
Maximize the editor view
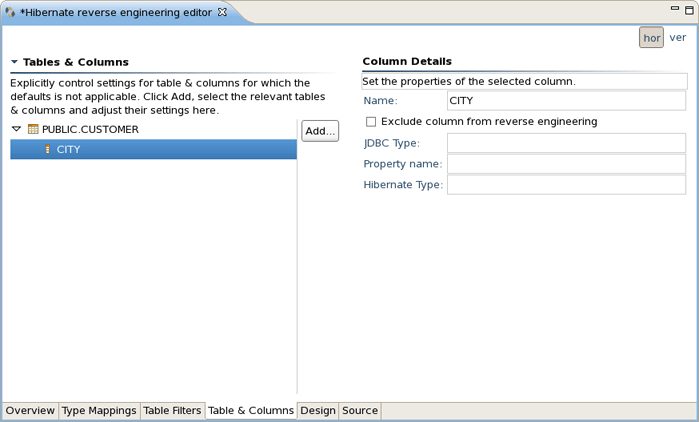pyautogui.click(x=689, y=10)
